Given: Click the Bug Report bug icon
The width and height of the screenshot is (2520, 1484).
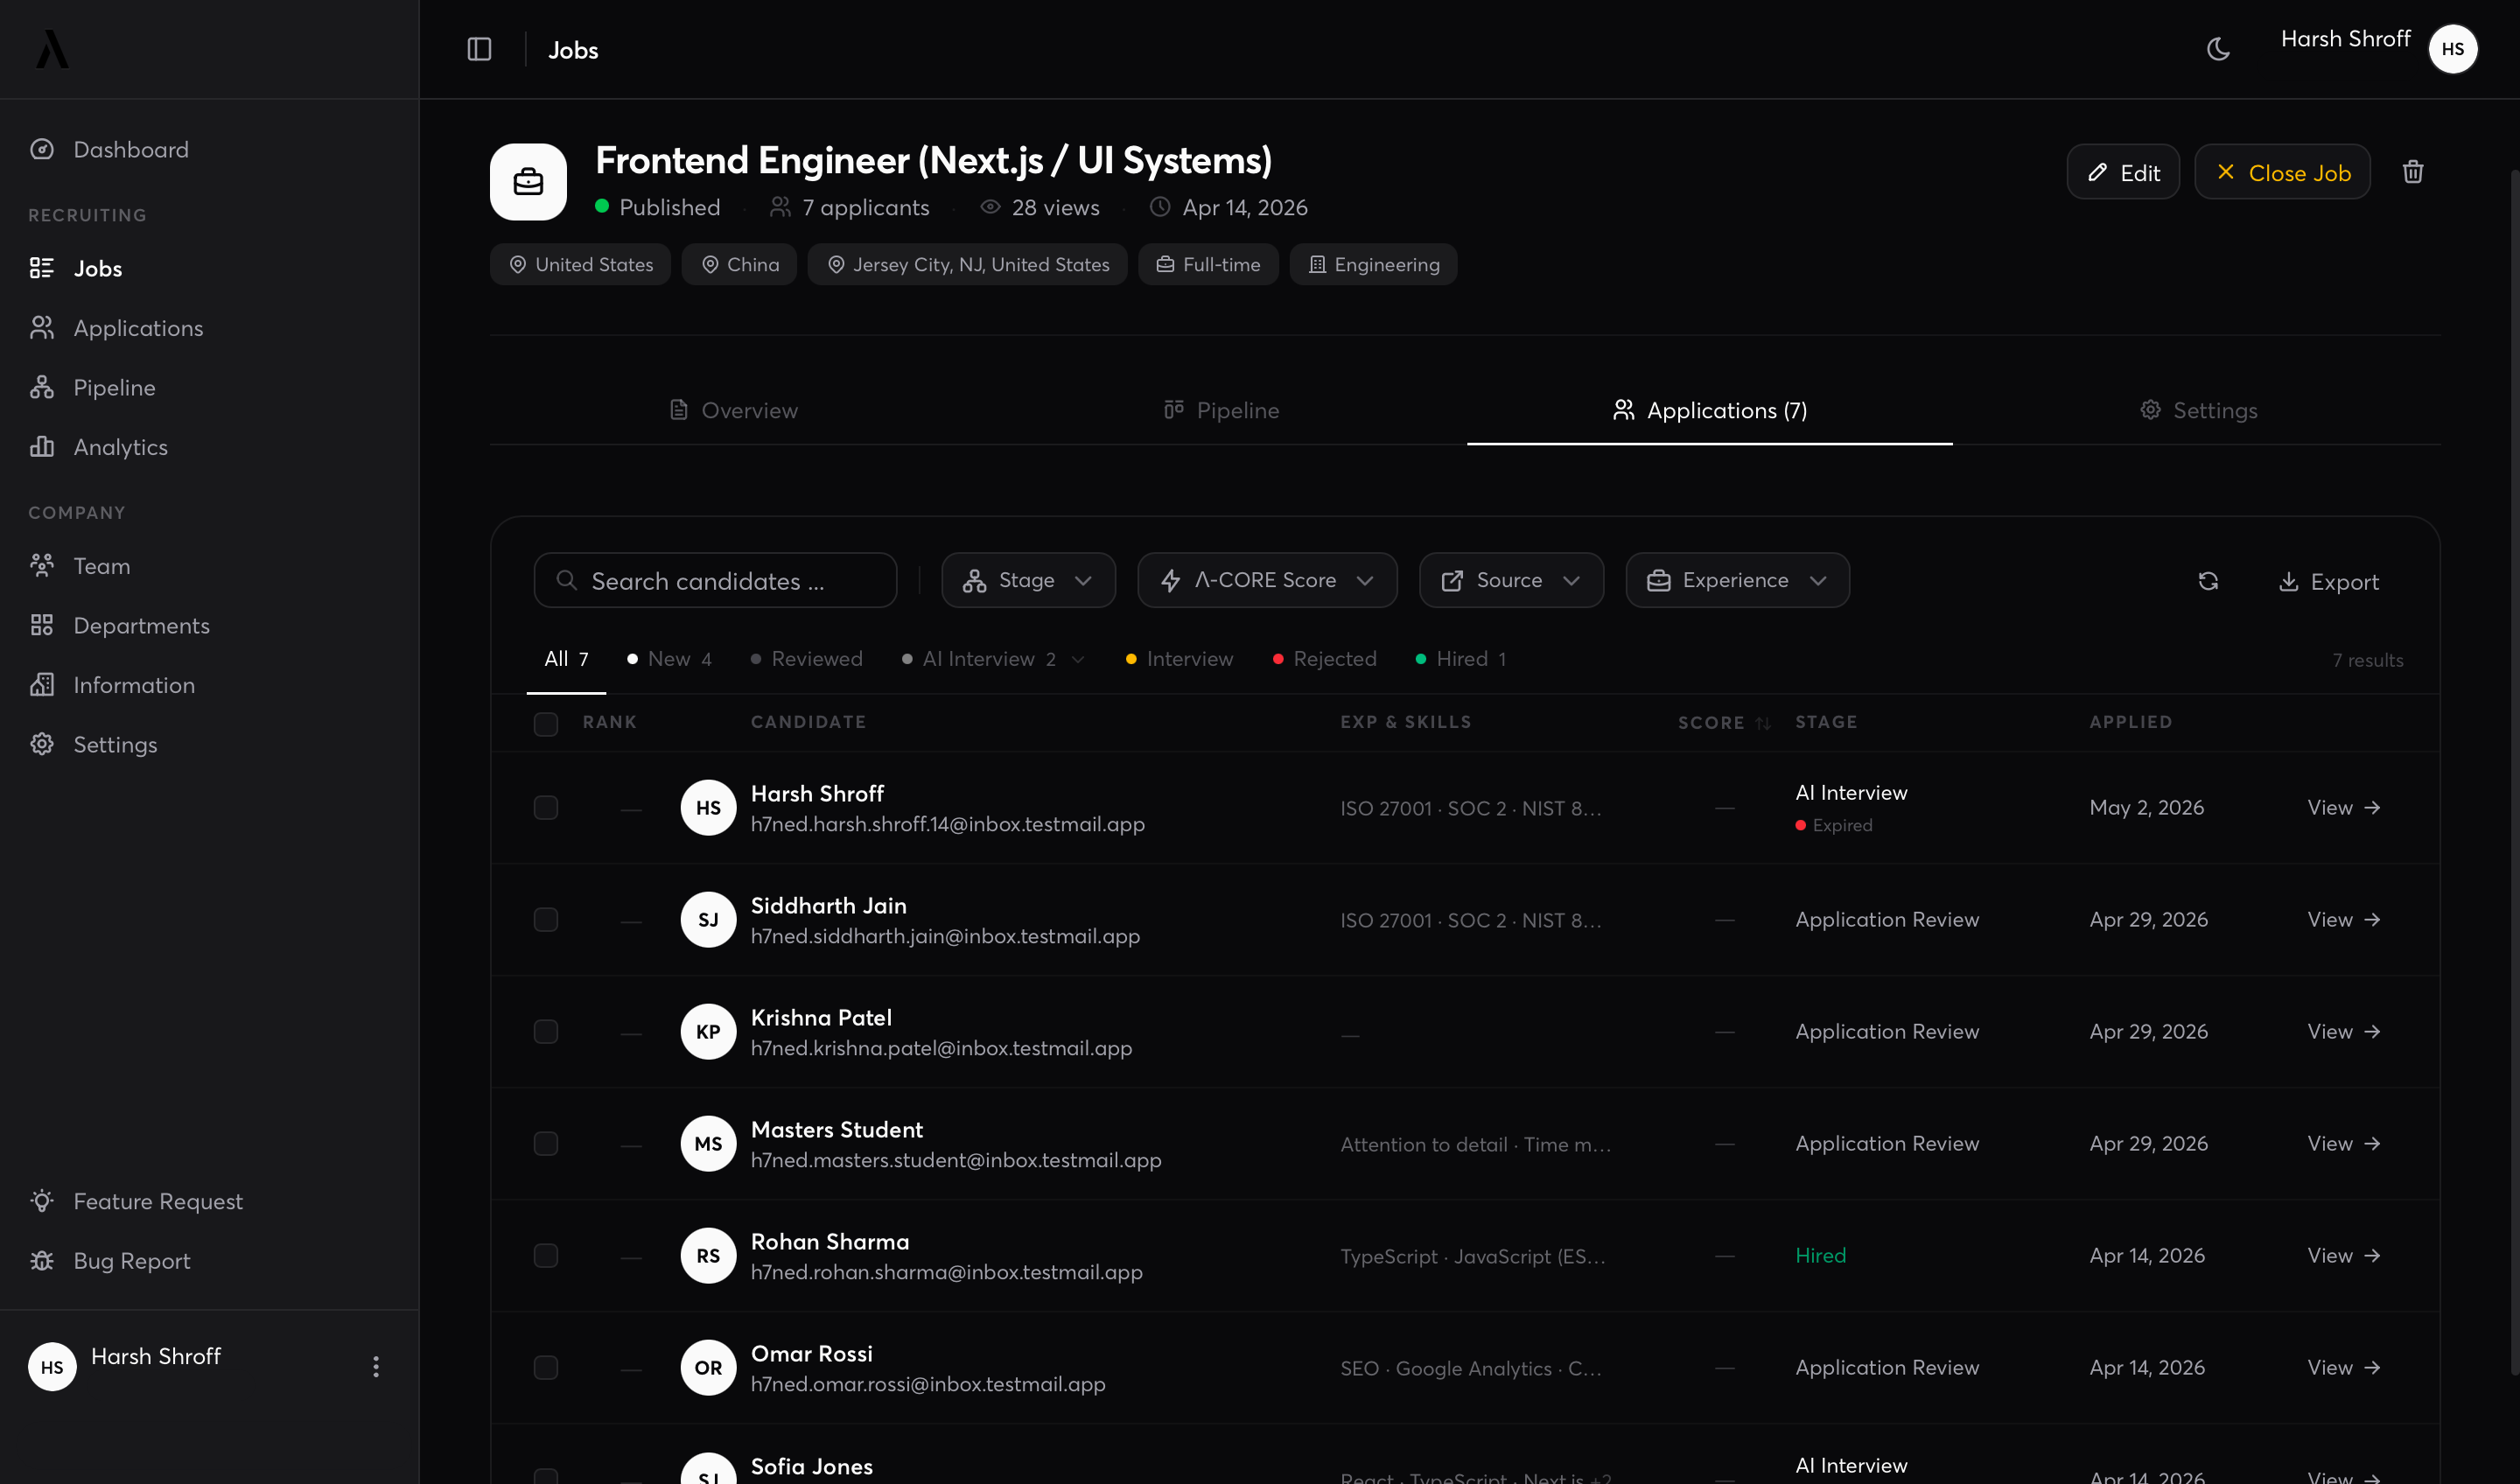Looking at the screenshot, I should 42,1260.
